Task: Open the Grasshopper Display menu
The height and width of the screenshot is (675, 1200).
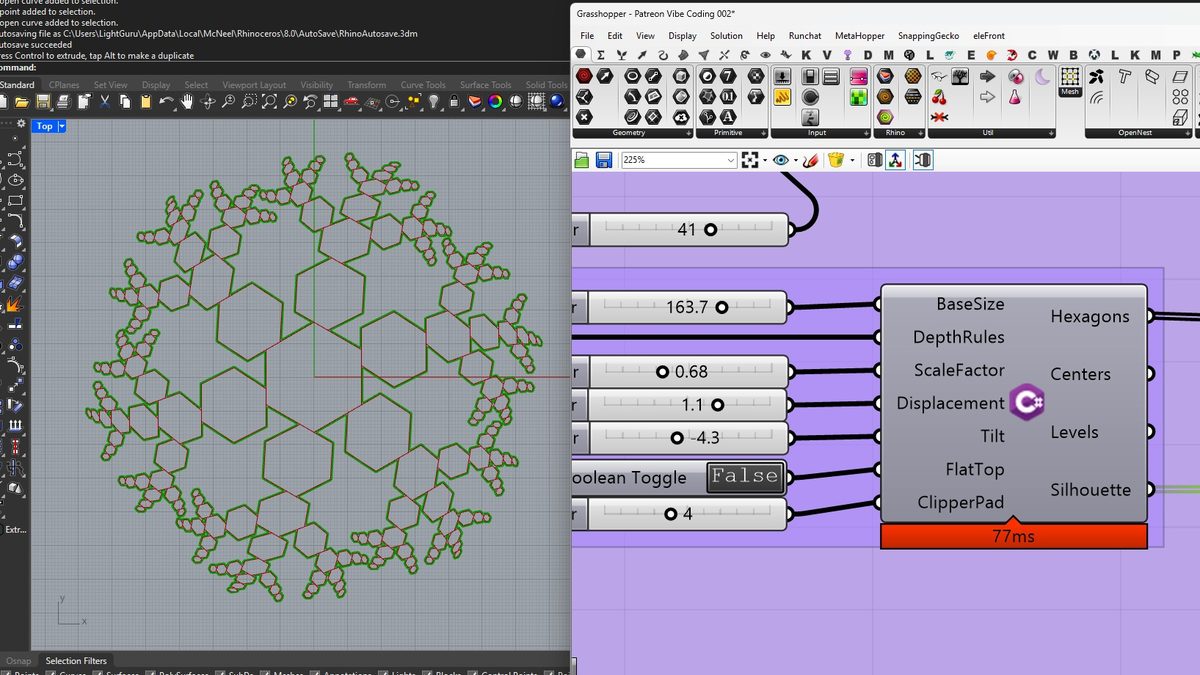Action: 682,36
